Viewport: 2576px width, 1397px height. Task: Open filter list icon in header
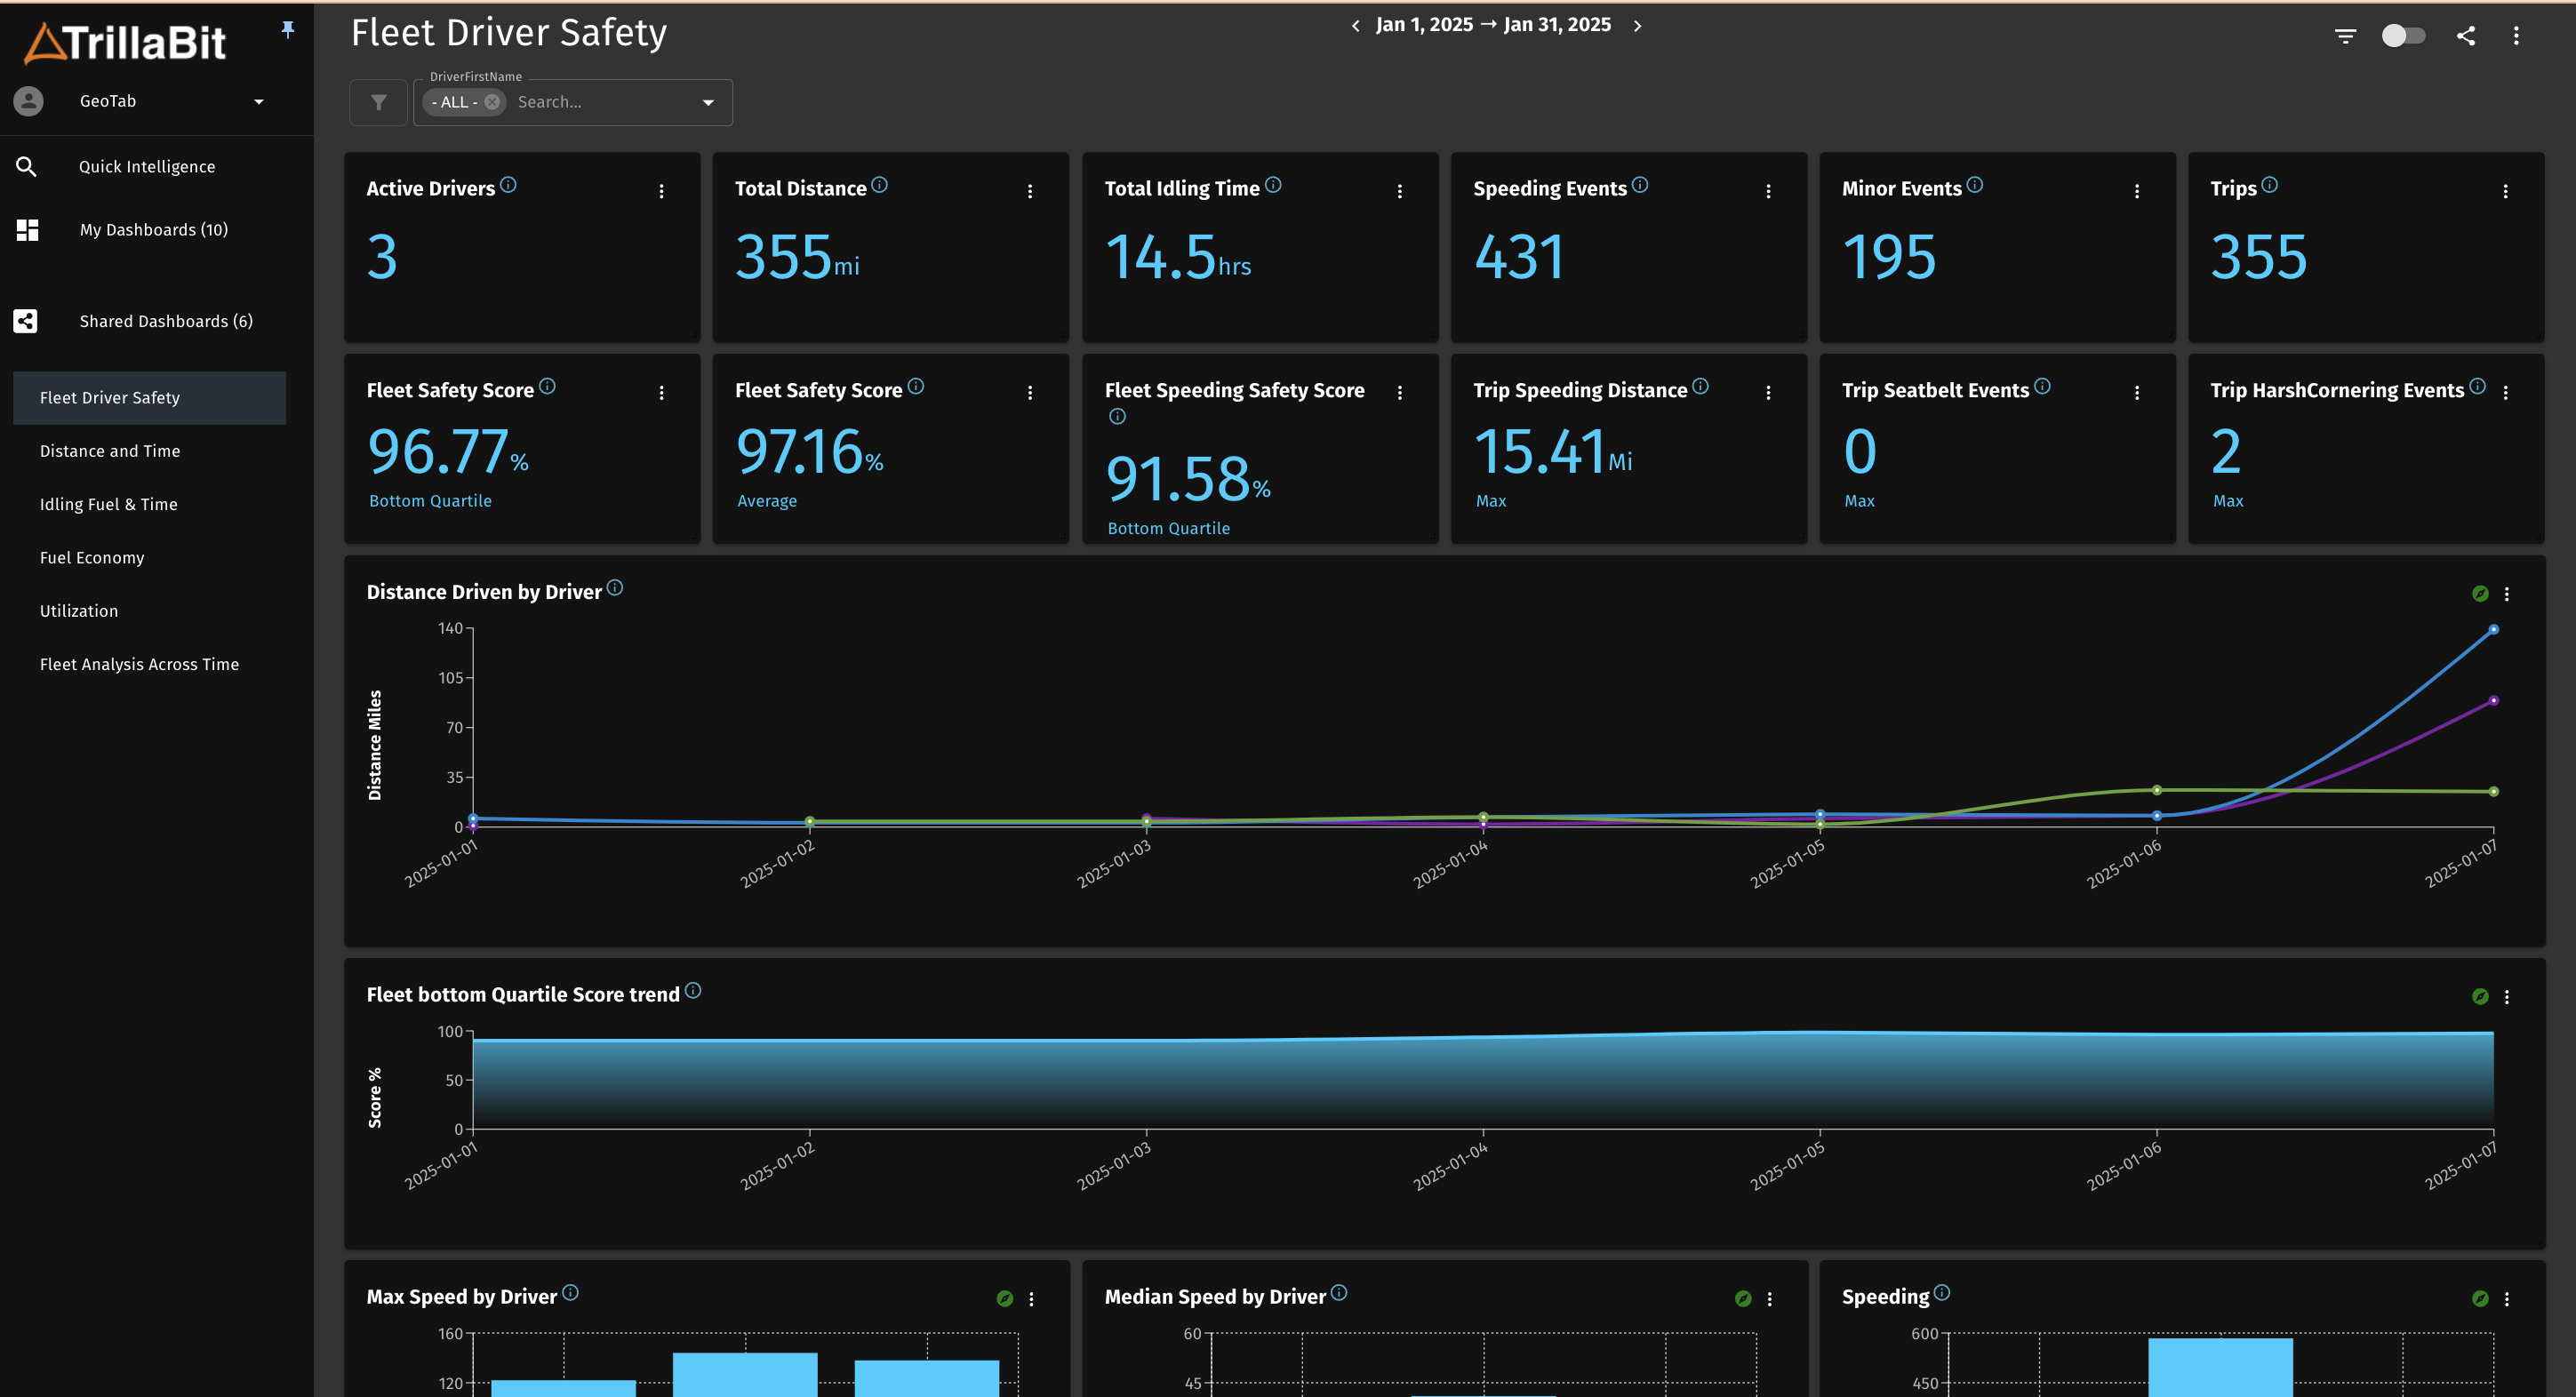(2345, 36)
